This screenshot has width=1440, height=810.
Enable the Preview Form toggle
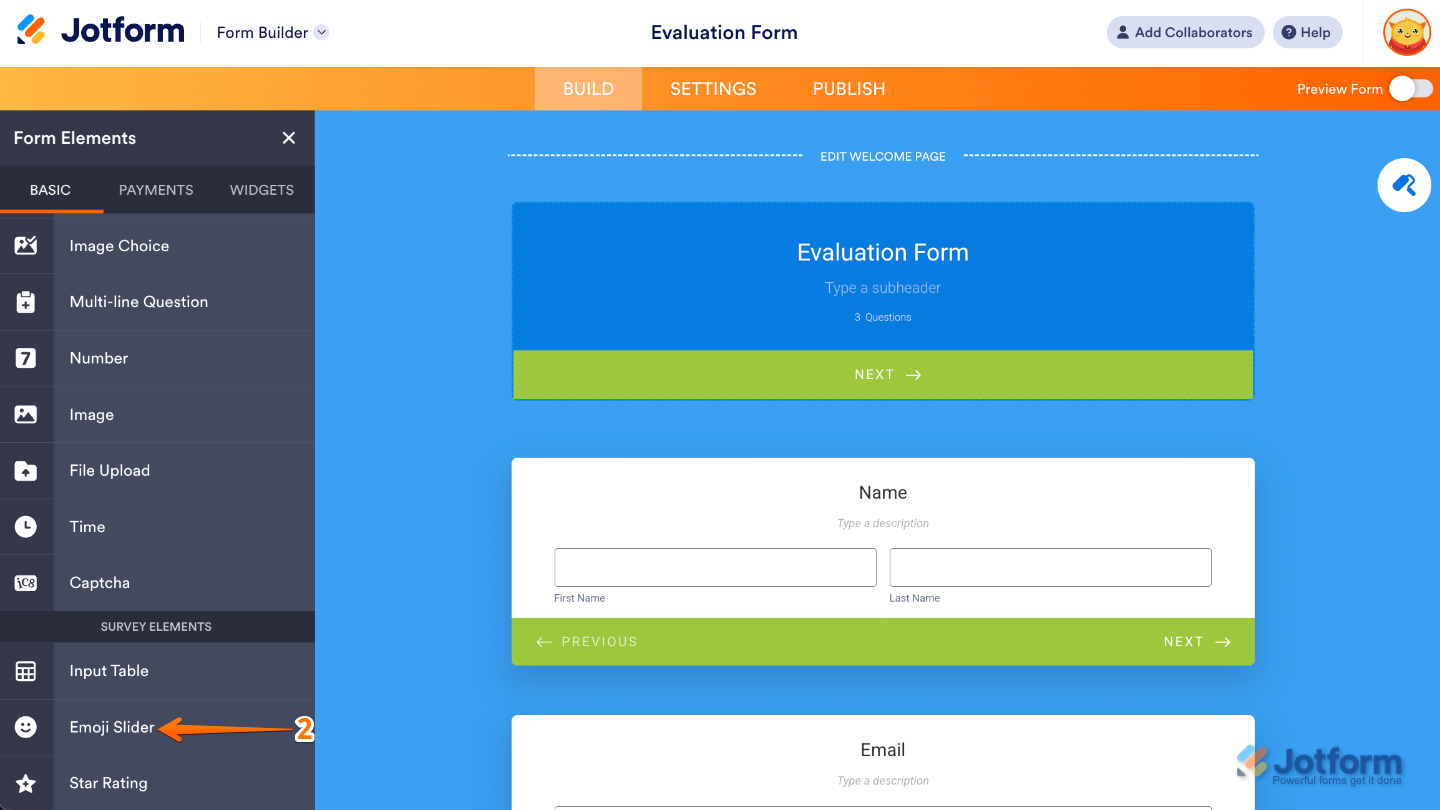[1411, 88]
